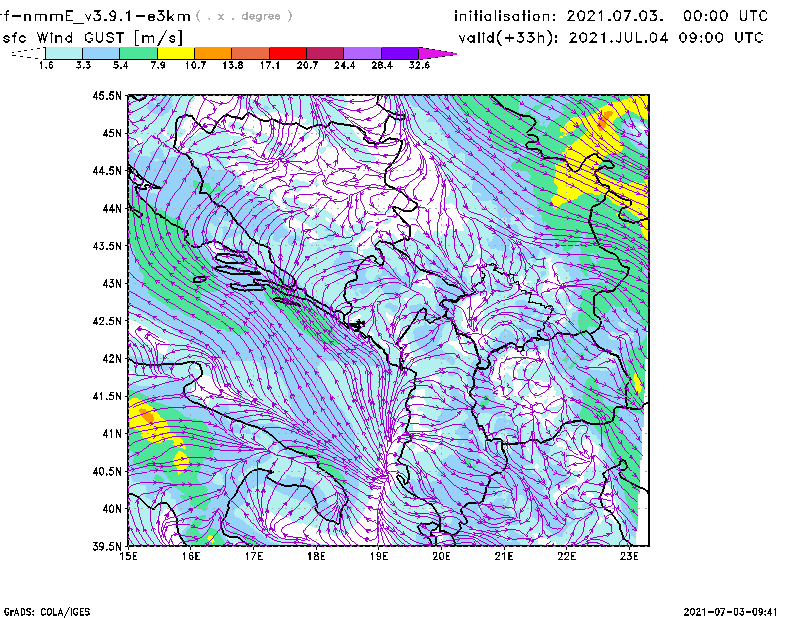
Task: Click the 18E longitude label
Action: point(316,556)
